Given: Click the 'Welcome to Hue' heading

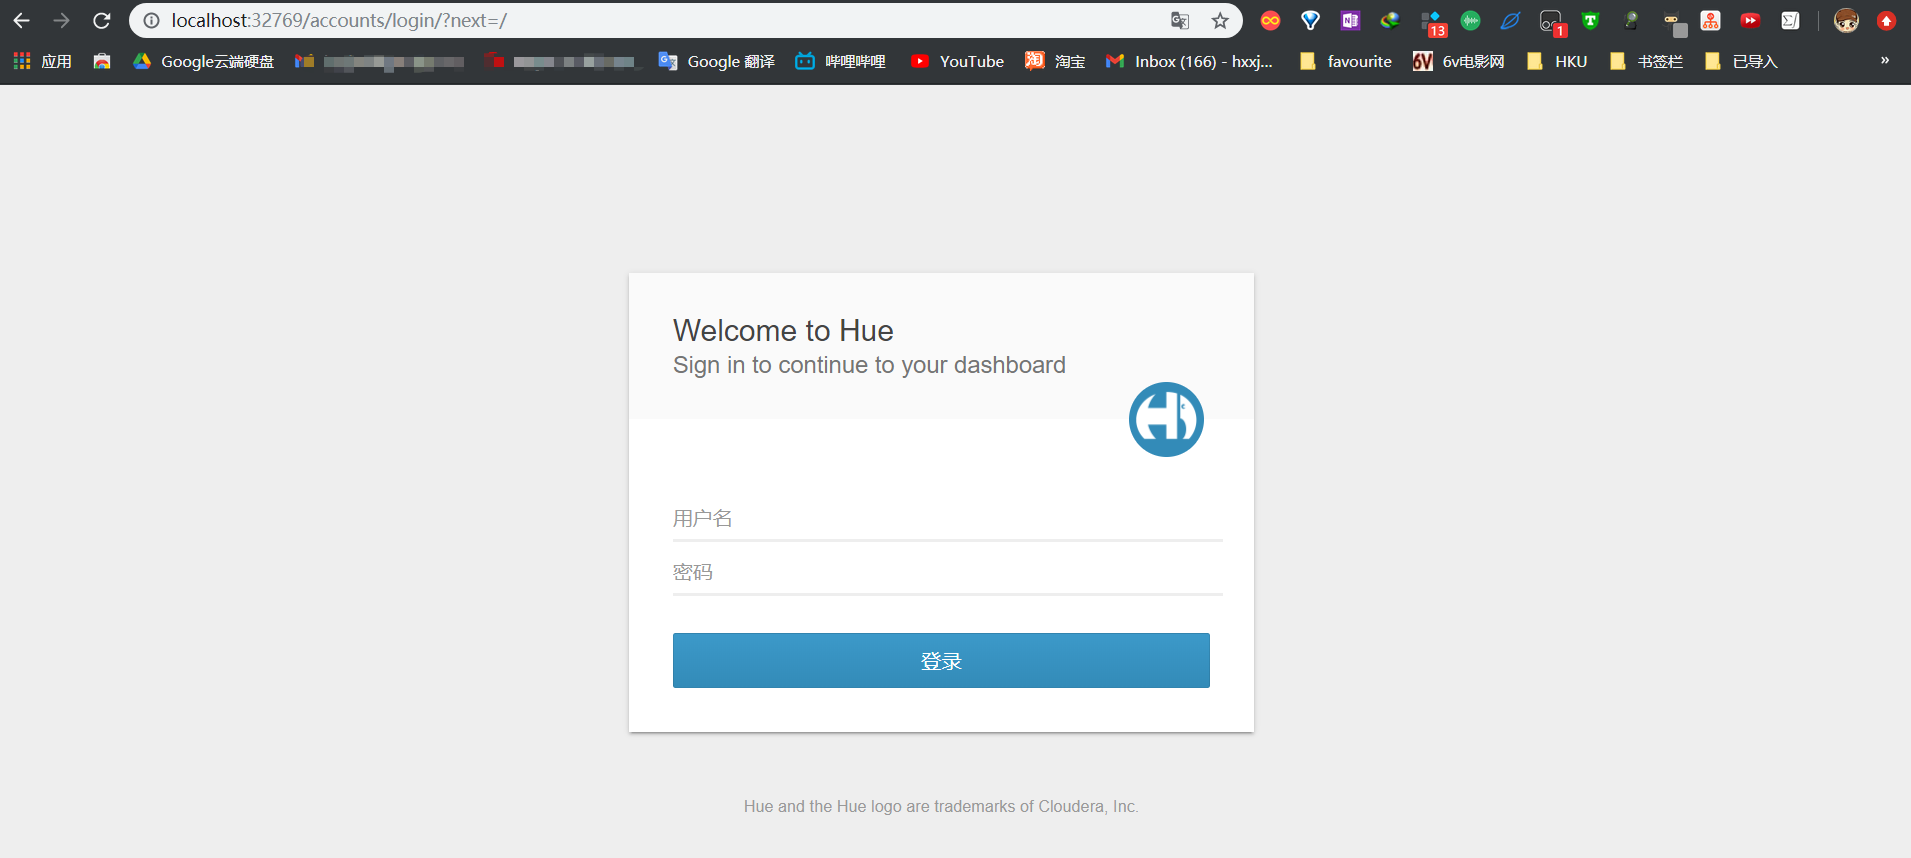Looking at the screenshot, I should 783,330.
